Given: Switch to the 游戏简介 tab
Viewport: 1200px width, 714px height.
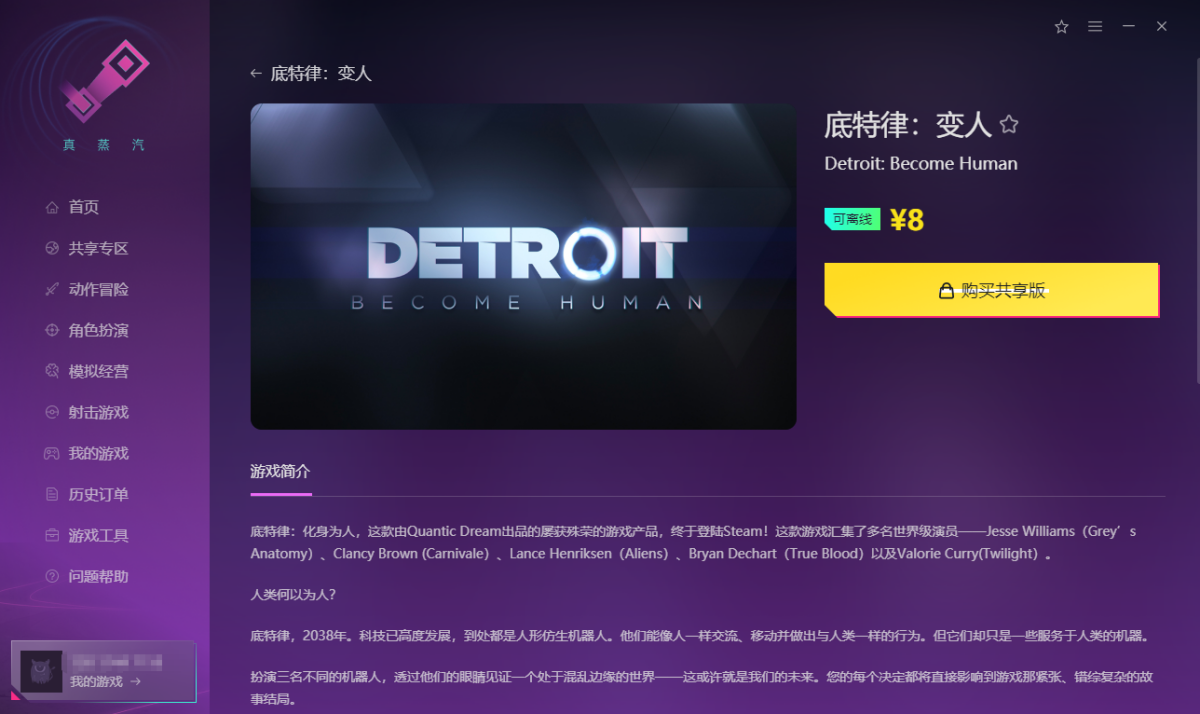Looking at the screenshot, I should tap(280, 472).
